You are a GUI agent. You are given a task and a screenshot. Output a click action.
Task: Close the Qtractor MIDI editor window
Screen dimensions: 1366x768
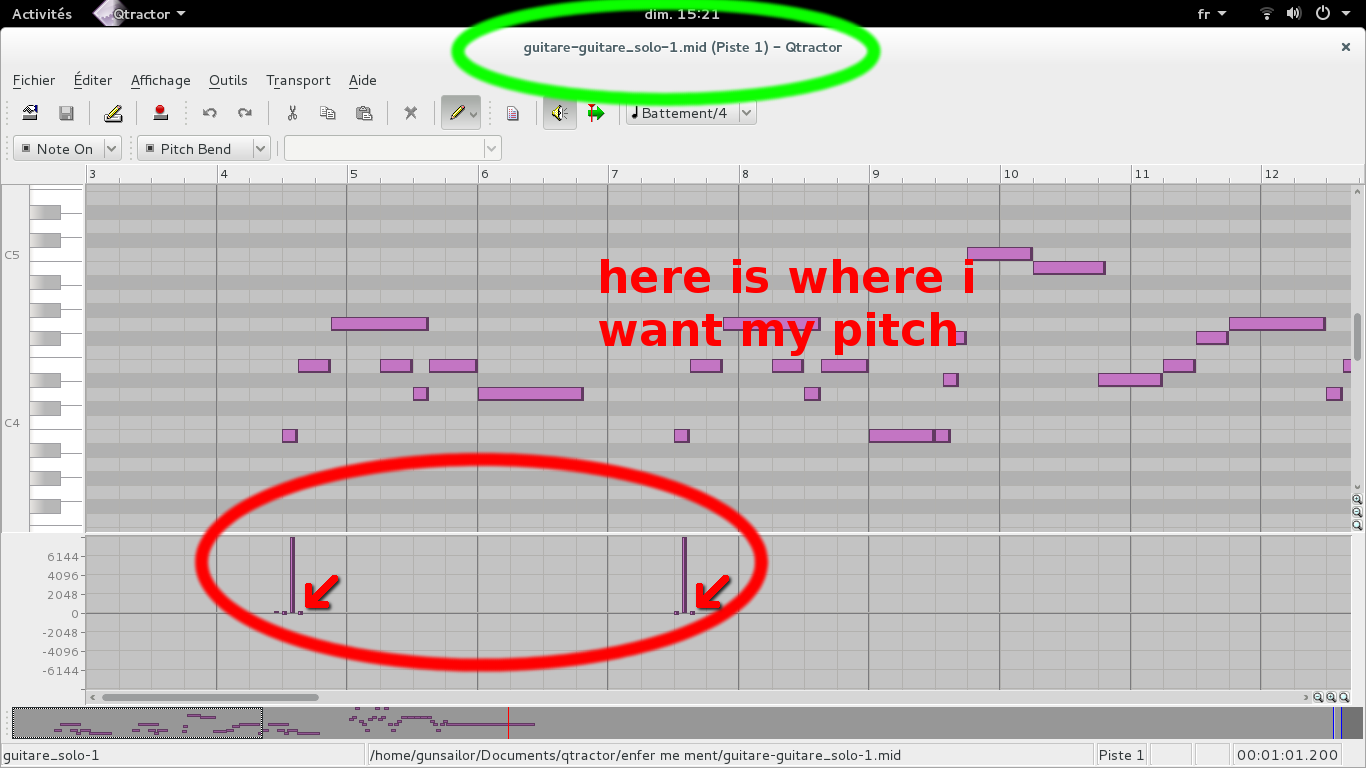(x=1345, y=47)
